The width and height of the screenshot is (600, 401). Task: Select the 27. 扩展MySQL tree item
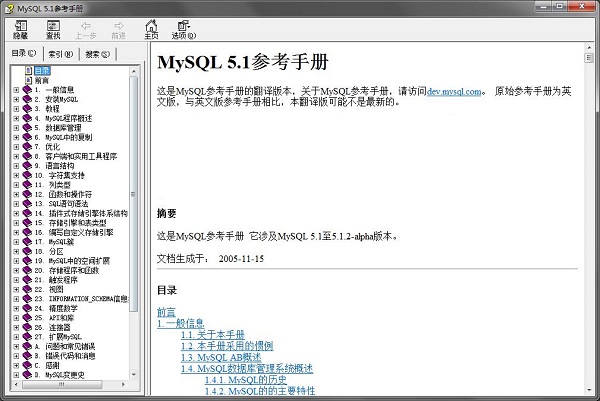click(x=58, y=337)
